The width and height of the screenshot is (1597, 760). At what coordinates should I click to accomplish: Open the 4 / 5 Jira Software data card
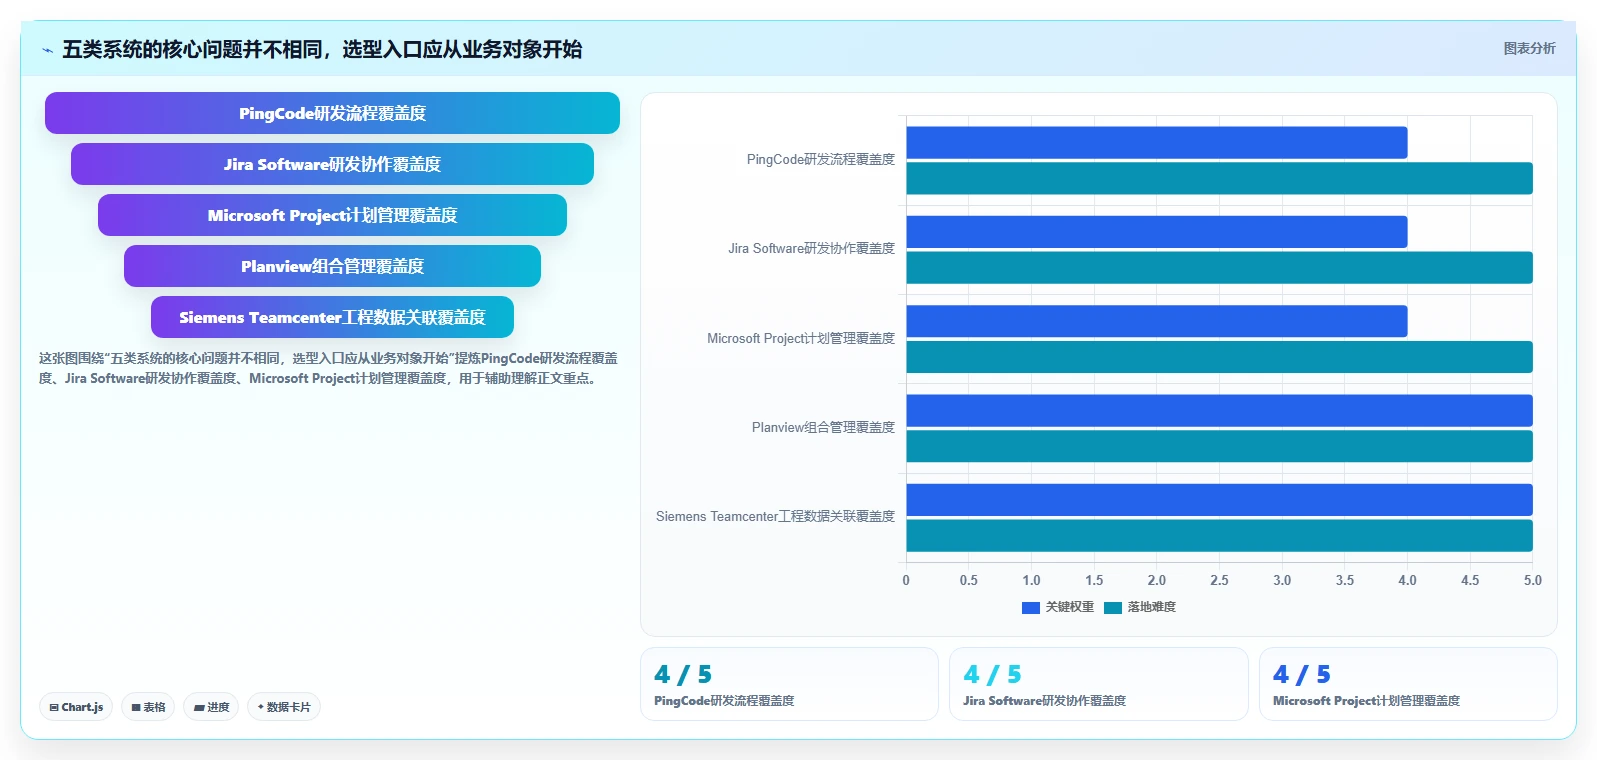coord(1098,684)
